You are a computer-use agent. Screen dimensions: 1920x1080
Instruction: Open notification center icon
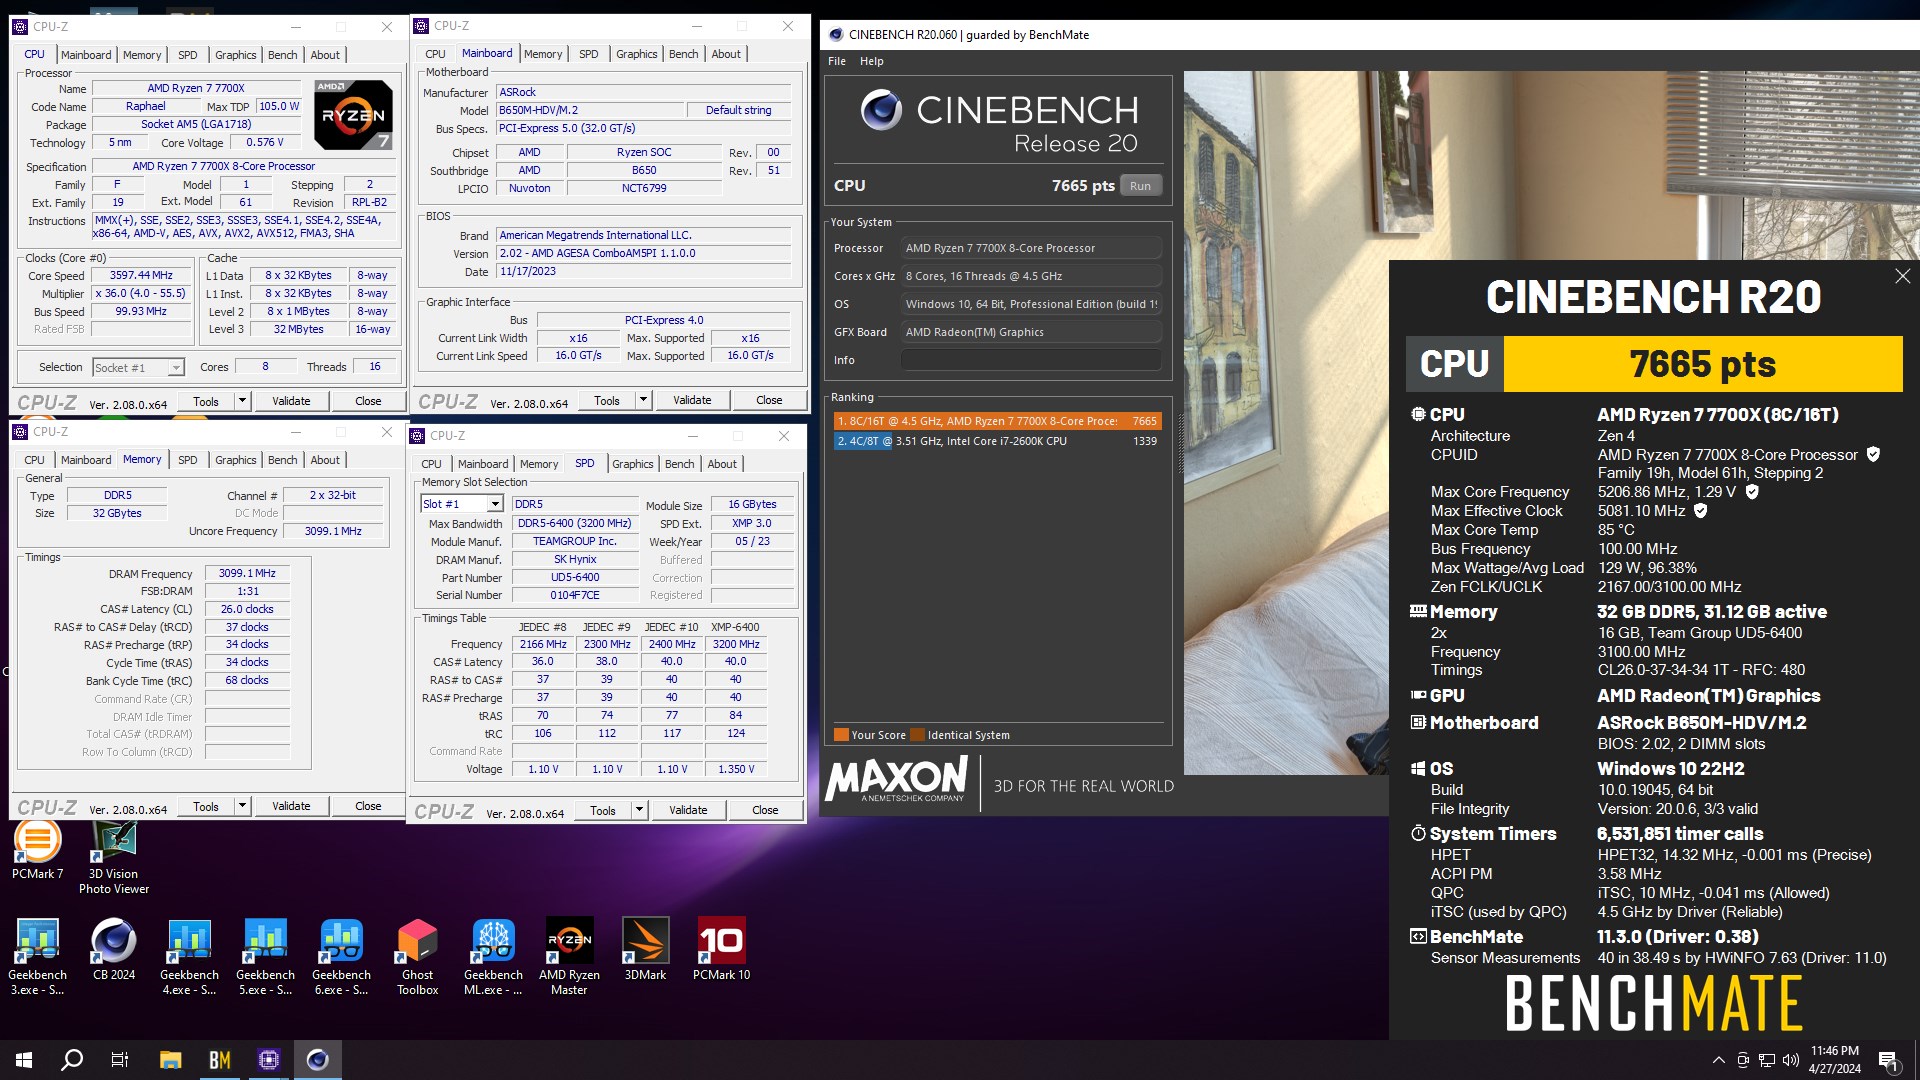click(x=1888, y=1060)
